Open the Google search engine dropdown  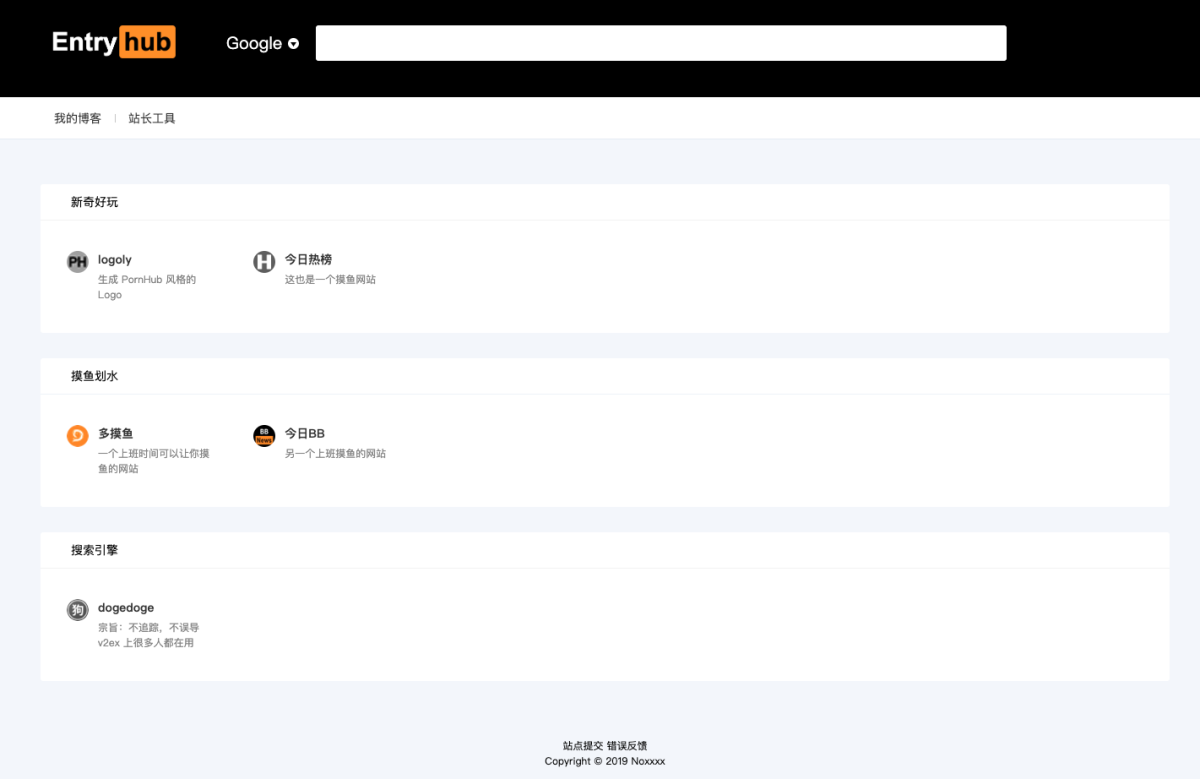point(262,43)
